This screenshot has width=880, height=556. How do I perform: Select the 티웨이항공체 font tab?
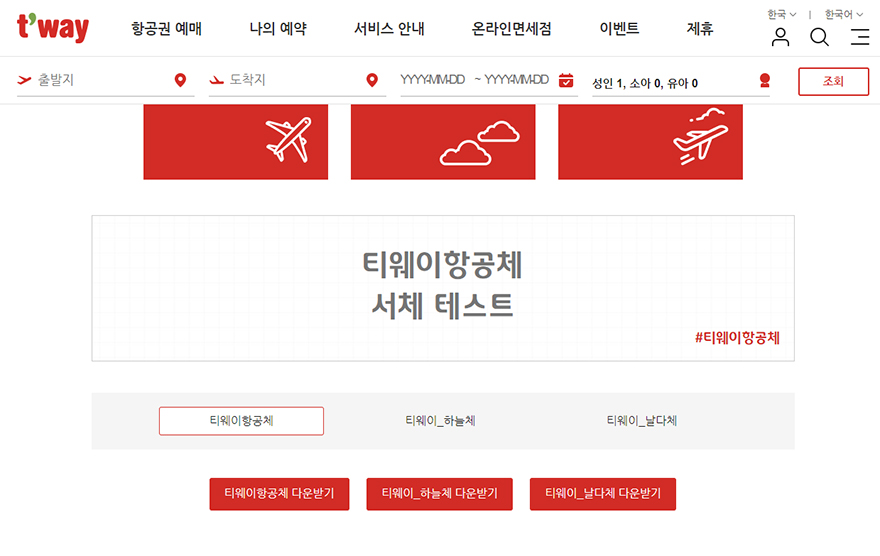click(241, 421)
